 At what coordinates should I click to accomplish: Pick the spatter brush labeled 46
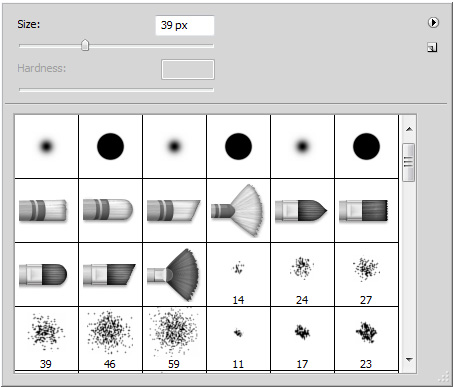click(x=110, y=339)
